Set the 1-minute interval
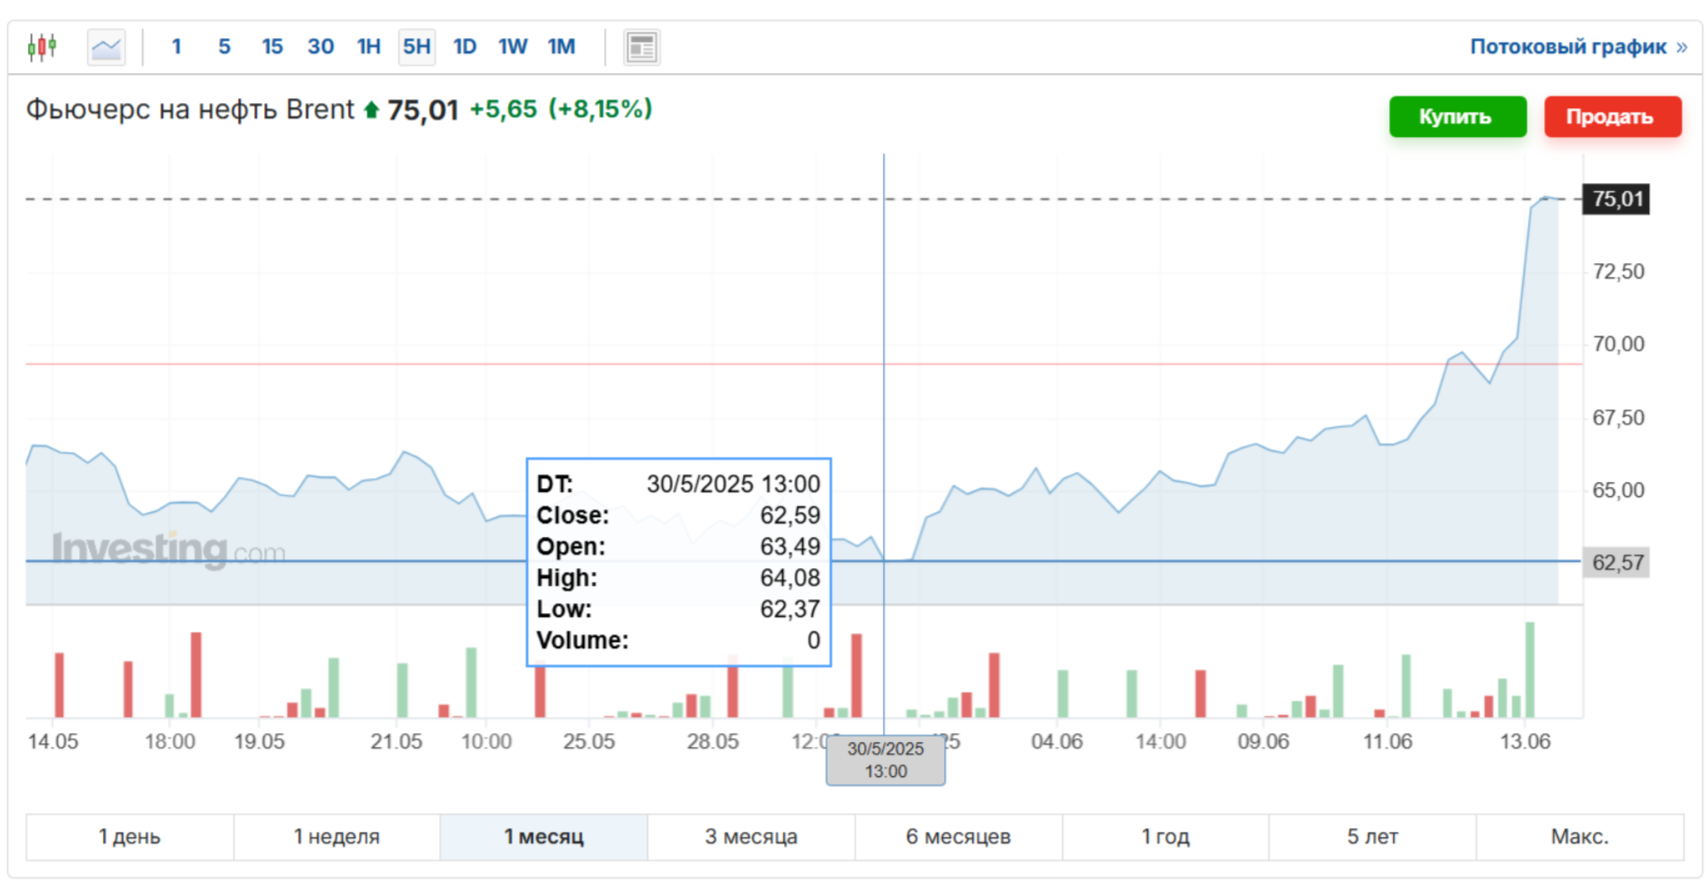1708x881 pixels. (177, 47)
